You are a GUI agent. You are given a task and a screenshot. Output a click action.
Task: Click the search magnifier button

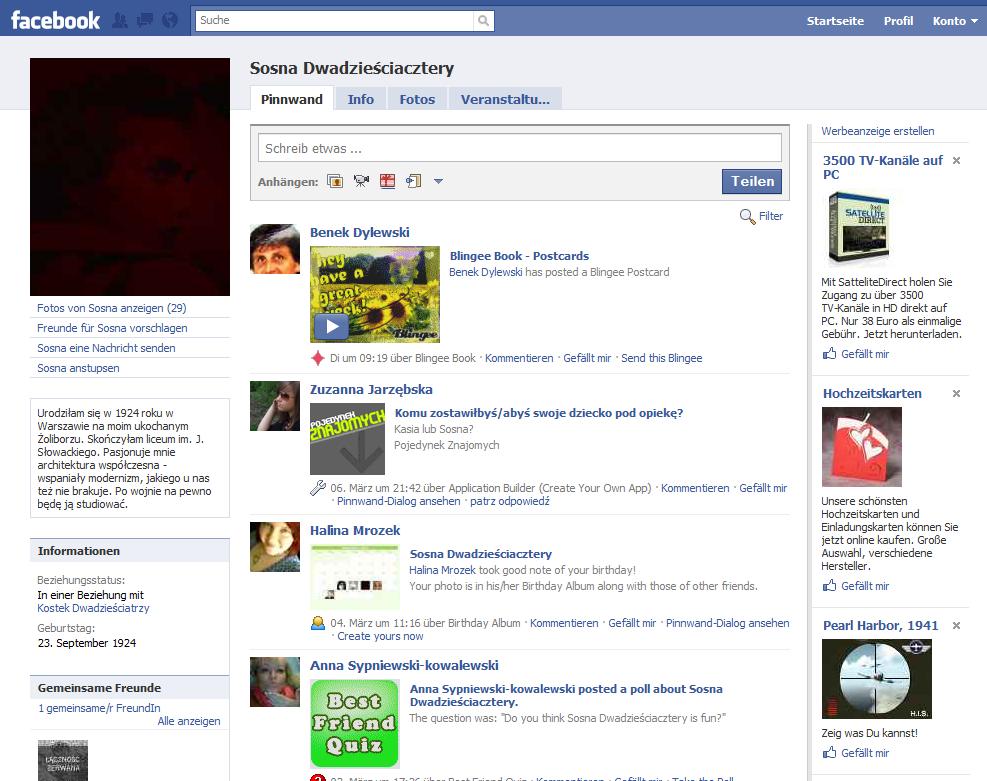pyautogui.click(x=484, y=20)
